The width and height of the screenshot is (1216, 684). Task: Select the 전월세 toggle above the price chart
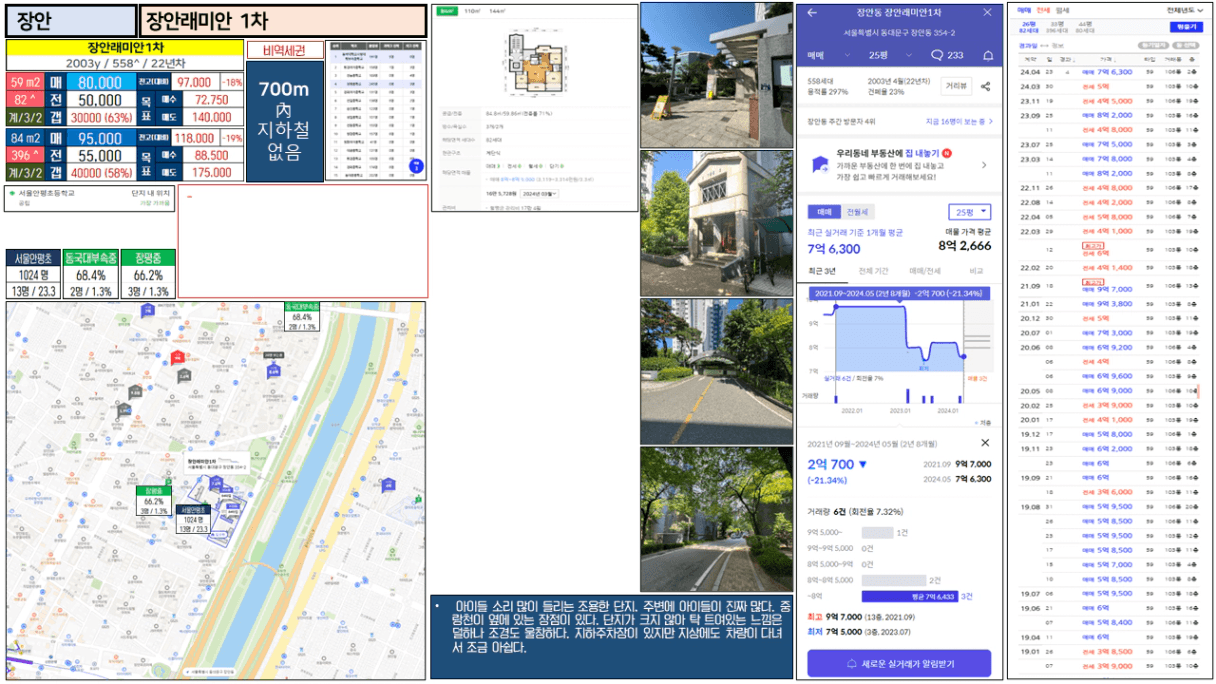(858, 212)
